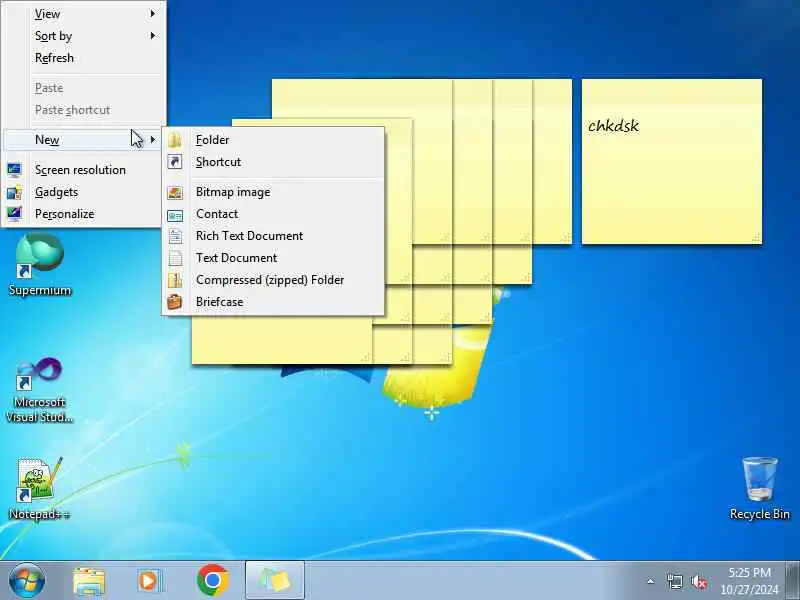
Task: Show hidden tray icons arrow
Action: click(x=651, y=581)
